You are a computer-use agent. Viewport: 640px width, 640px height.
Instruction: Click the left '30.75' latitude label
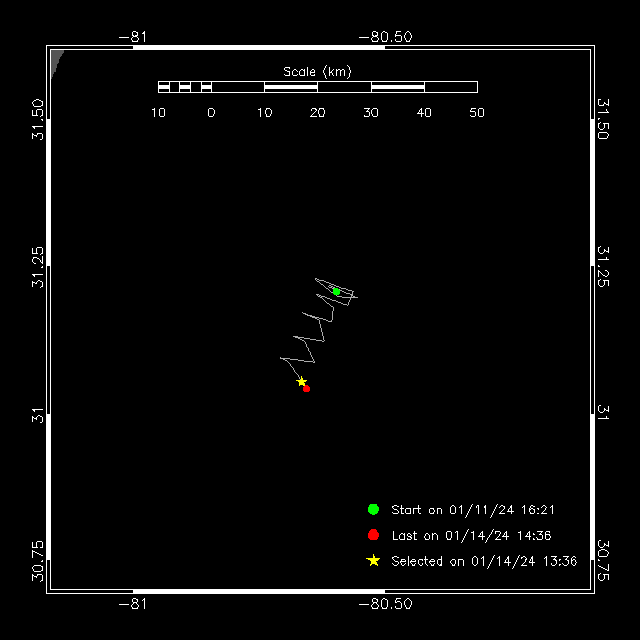pyautogui.click(x=38, y=561)
